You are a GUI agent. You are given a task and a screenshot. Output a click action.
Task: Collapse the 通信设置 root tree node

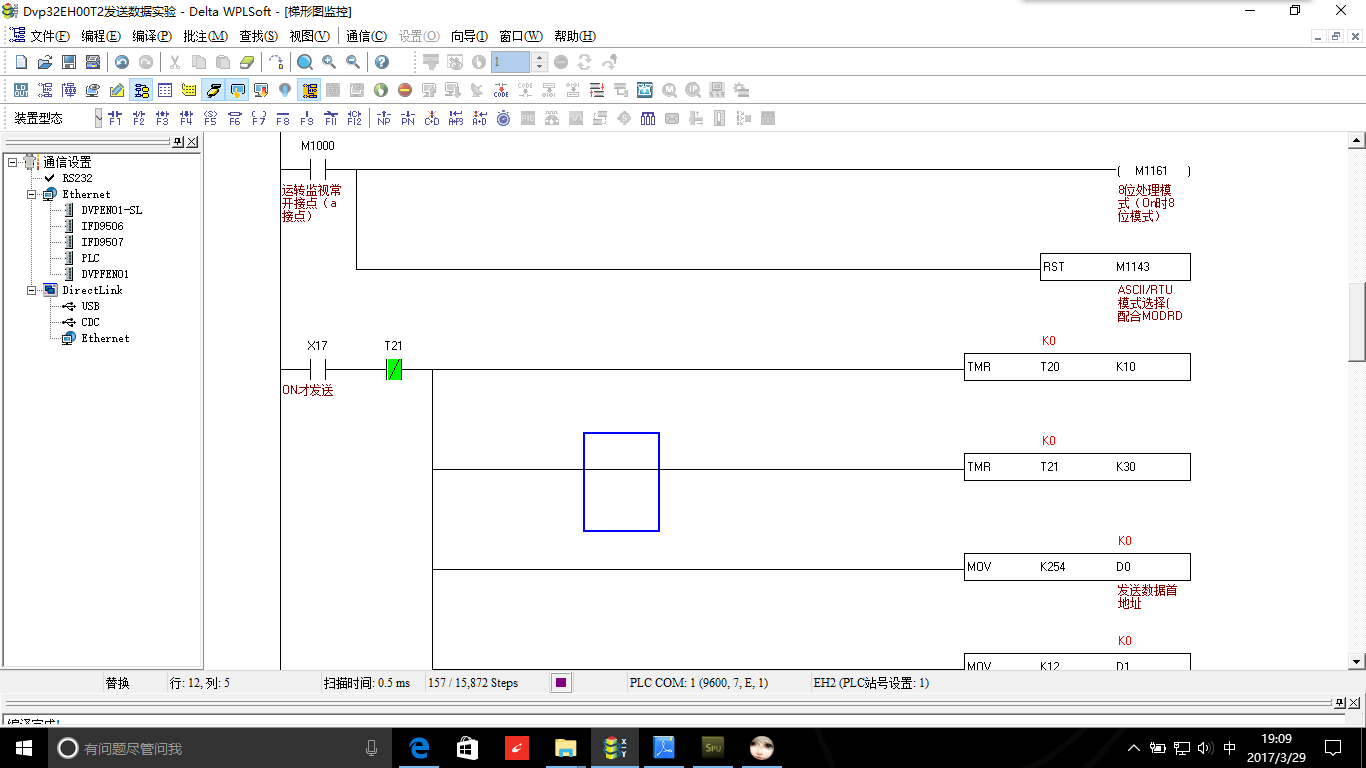pos(13,162)
